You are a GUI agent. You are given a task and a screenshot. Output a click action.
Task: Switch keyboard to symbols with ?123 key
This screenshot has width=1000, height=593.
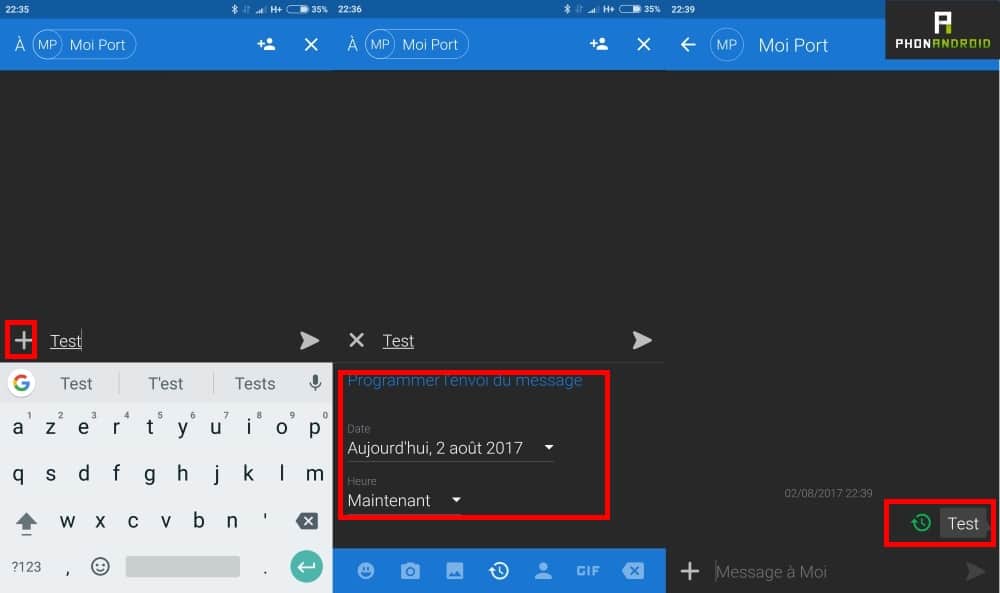26,567
